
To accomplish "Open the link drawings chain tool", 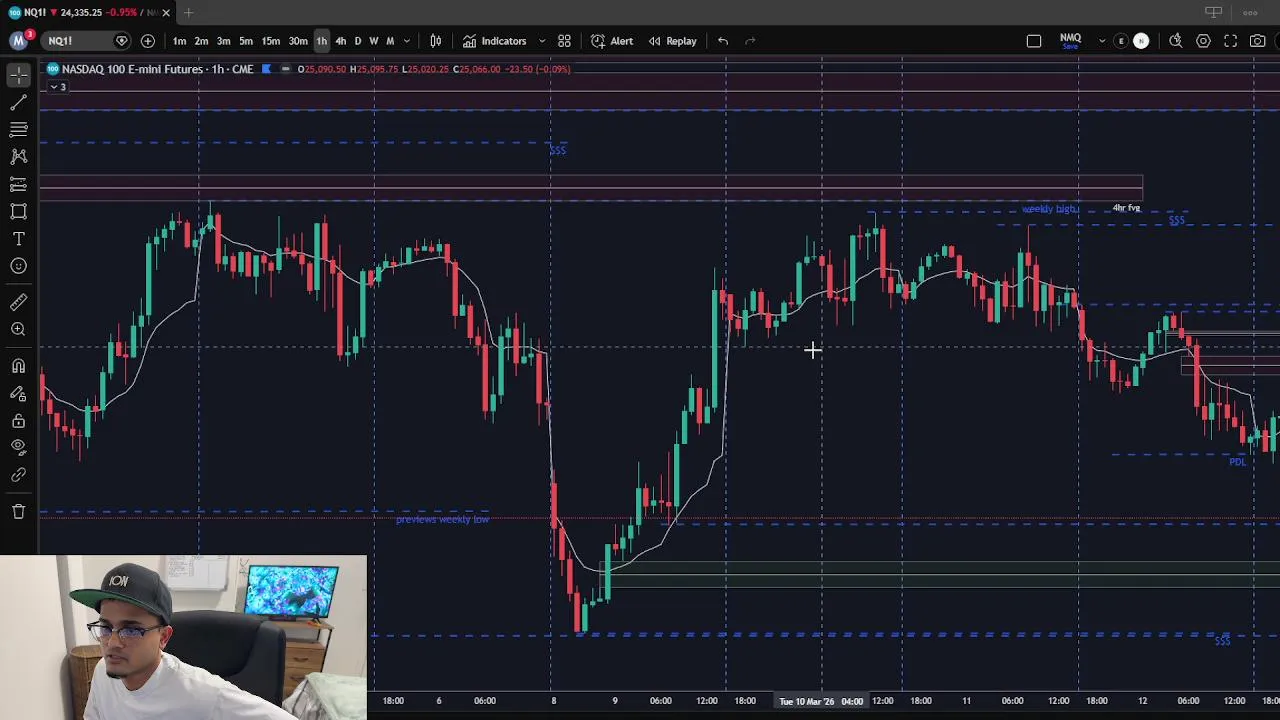I will pyautogui.click(x=18, y=475).
